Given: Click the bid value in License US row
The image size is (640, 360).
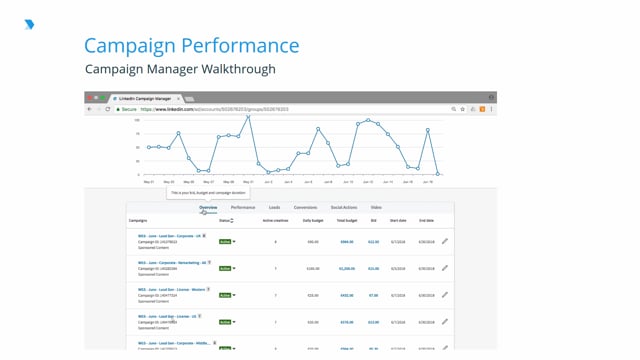Looking at the screenshot, I should click(x=373, y=322).
